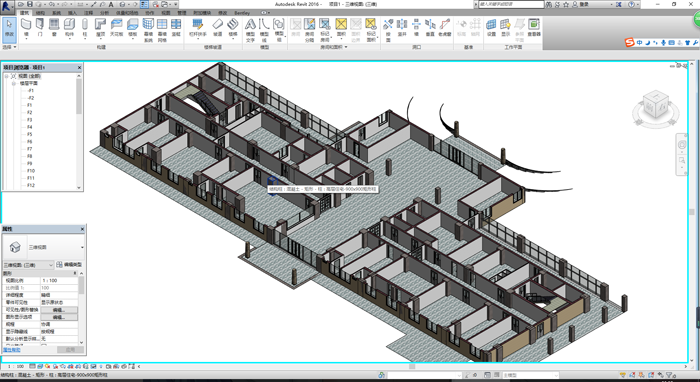Select the Wall (墙) tool

(x=26, y=27)
